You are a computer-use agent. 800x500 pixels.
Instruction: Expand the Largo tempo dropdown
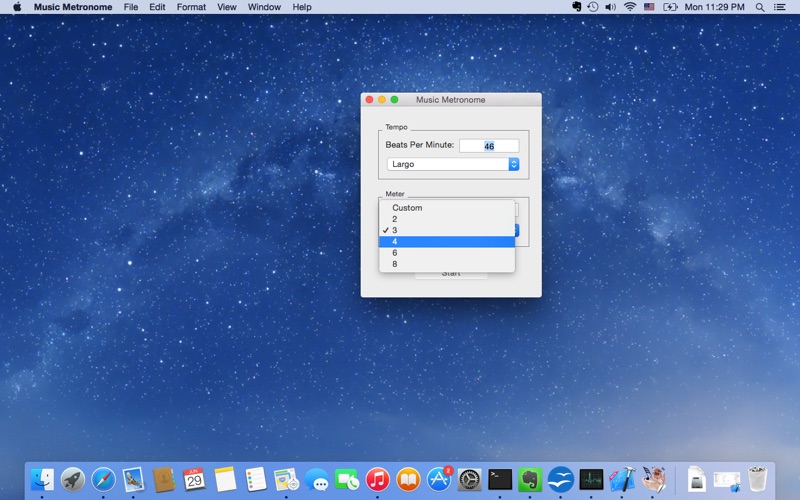click(452, 164)
